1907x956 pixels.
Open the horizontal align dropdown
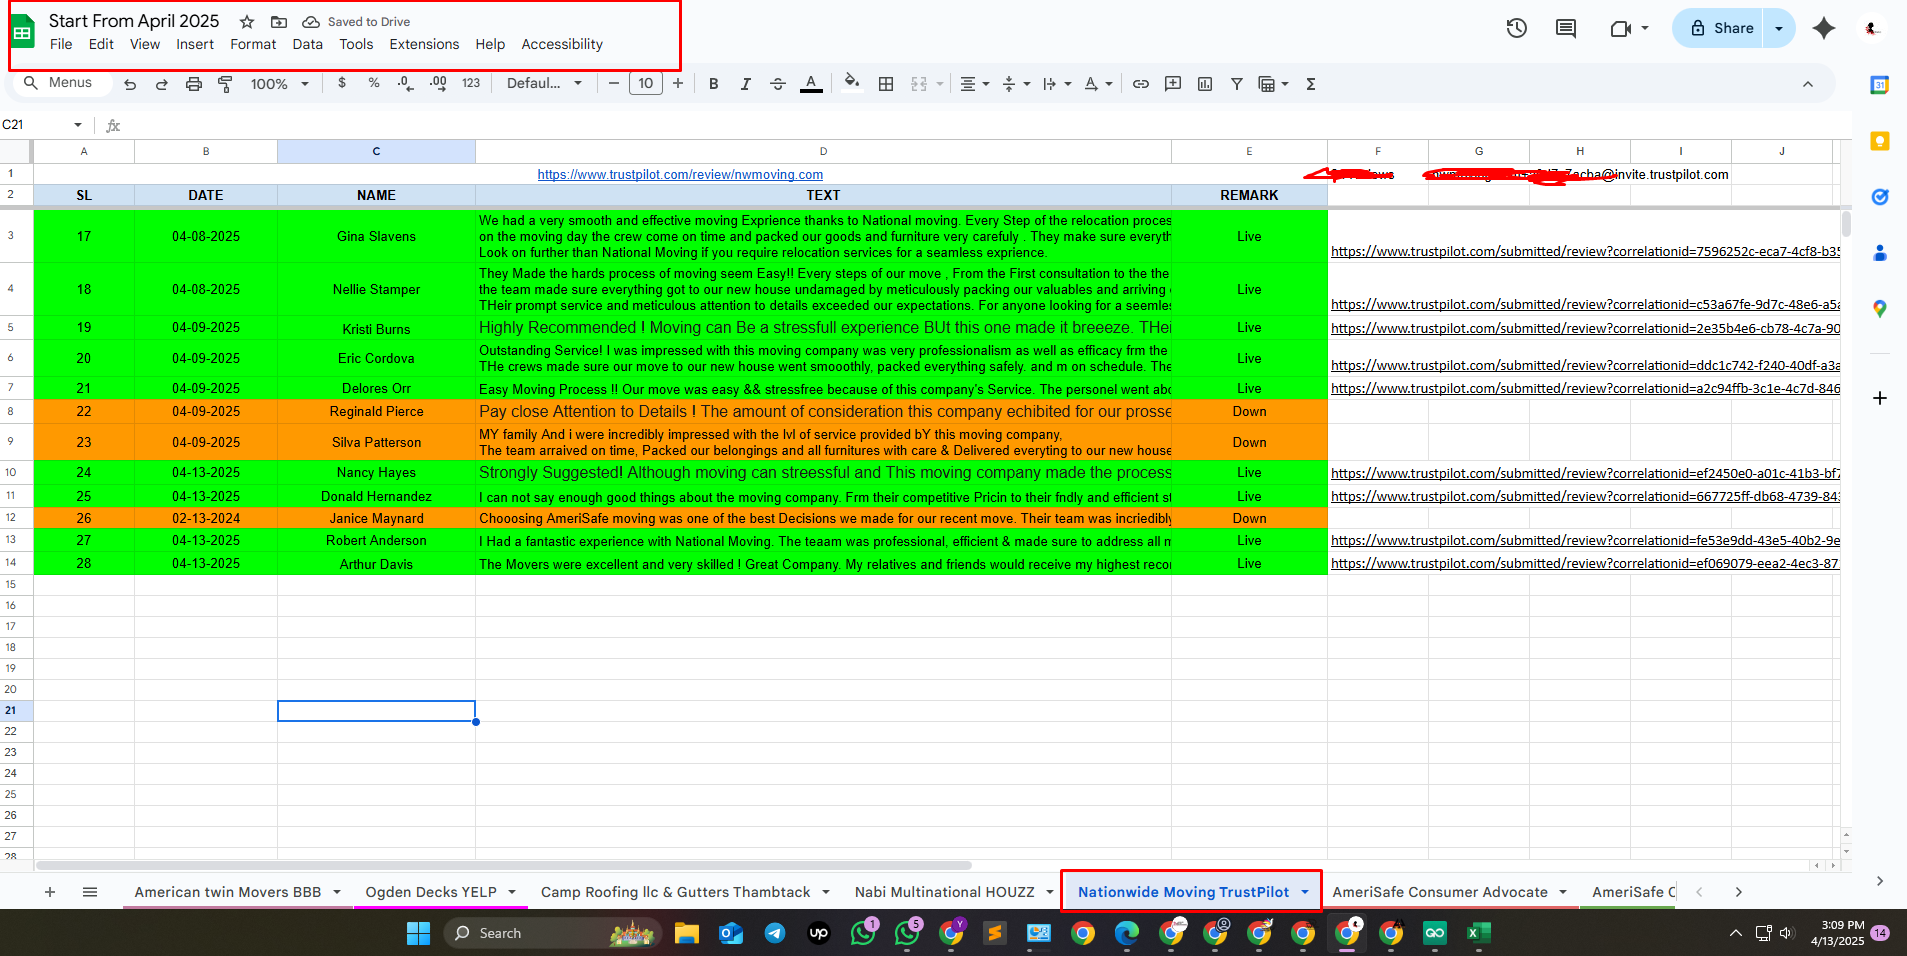click(x=975, y=84)
